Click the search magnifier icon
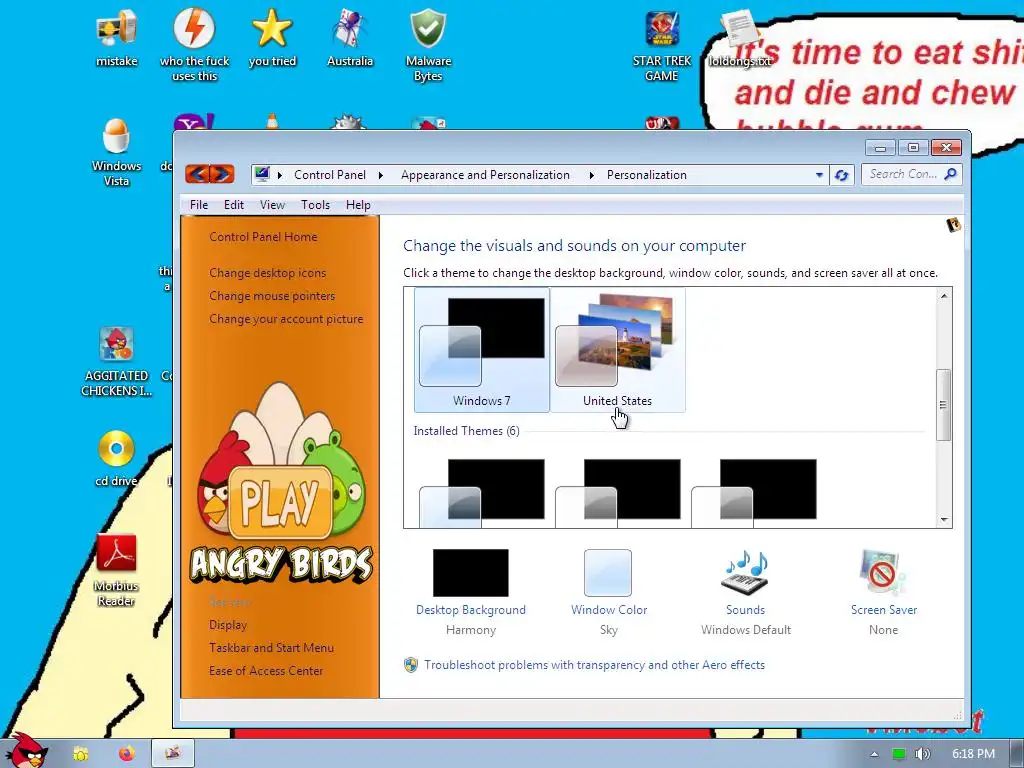 (950, 174)
